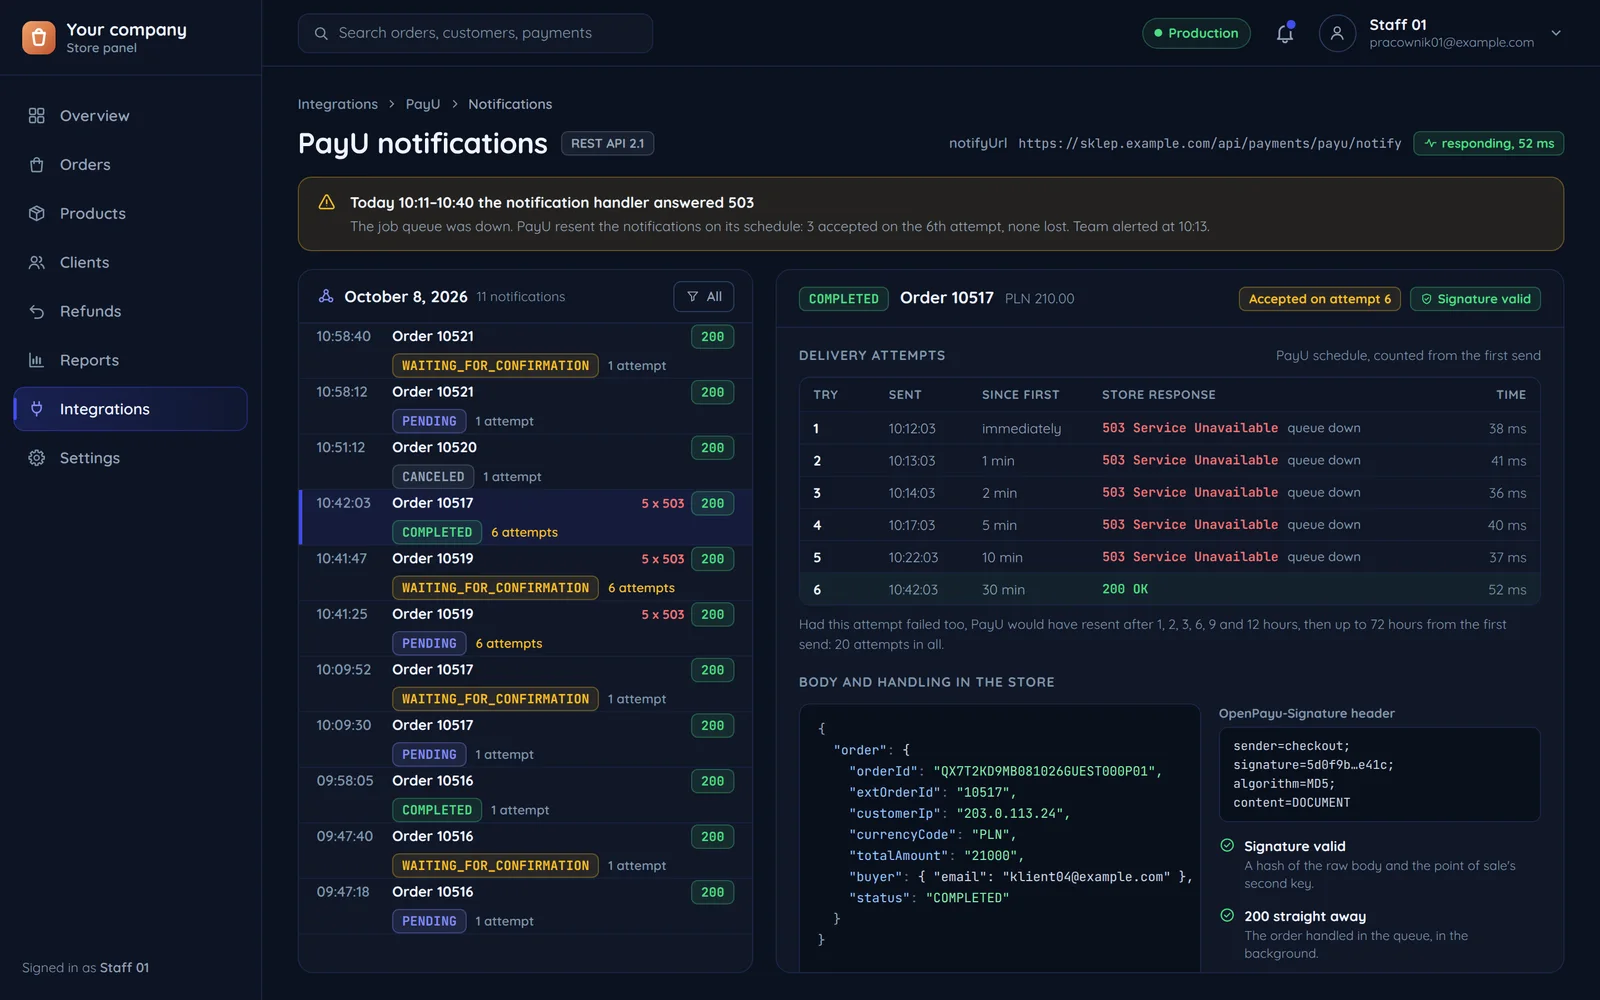
Task: Click the green check icon beside 200 straight away
Action: pos(1227,915)
